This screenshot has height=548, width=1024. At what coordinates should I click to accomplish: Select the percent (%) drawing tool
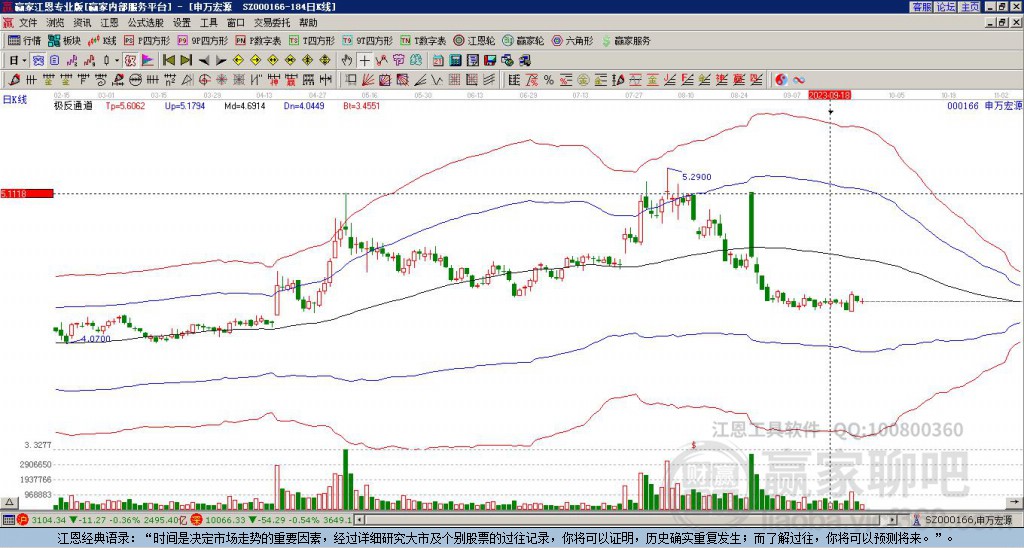pyautogui.click(x=549, y=80)
